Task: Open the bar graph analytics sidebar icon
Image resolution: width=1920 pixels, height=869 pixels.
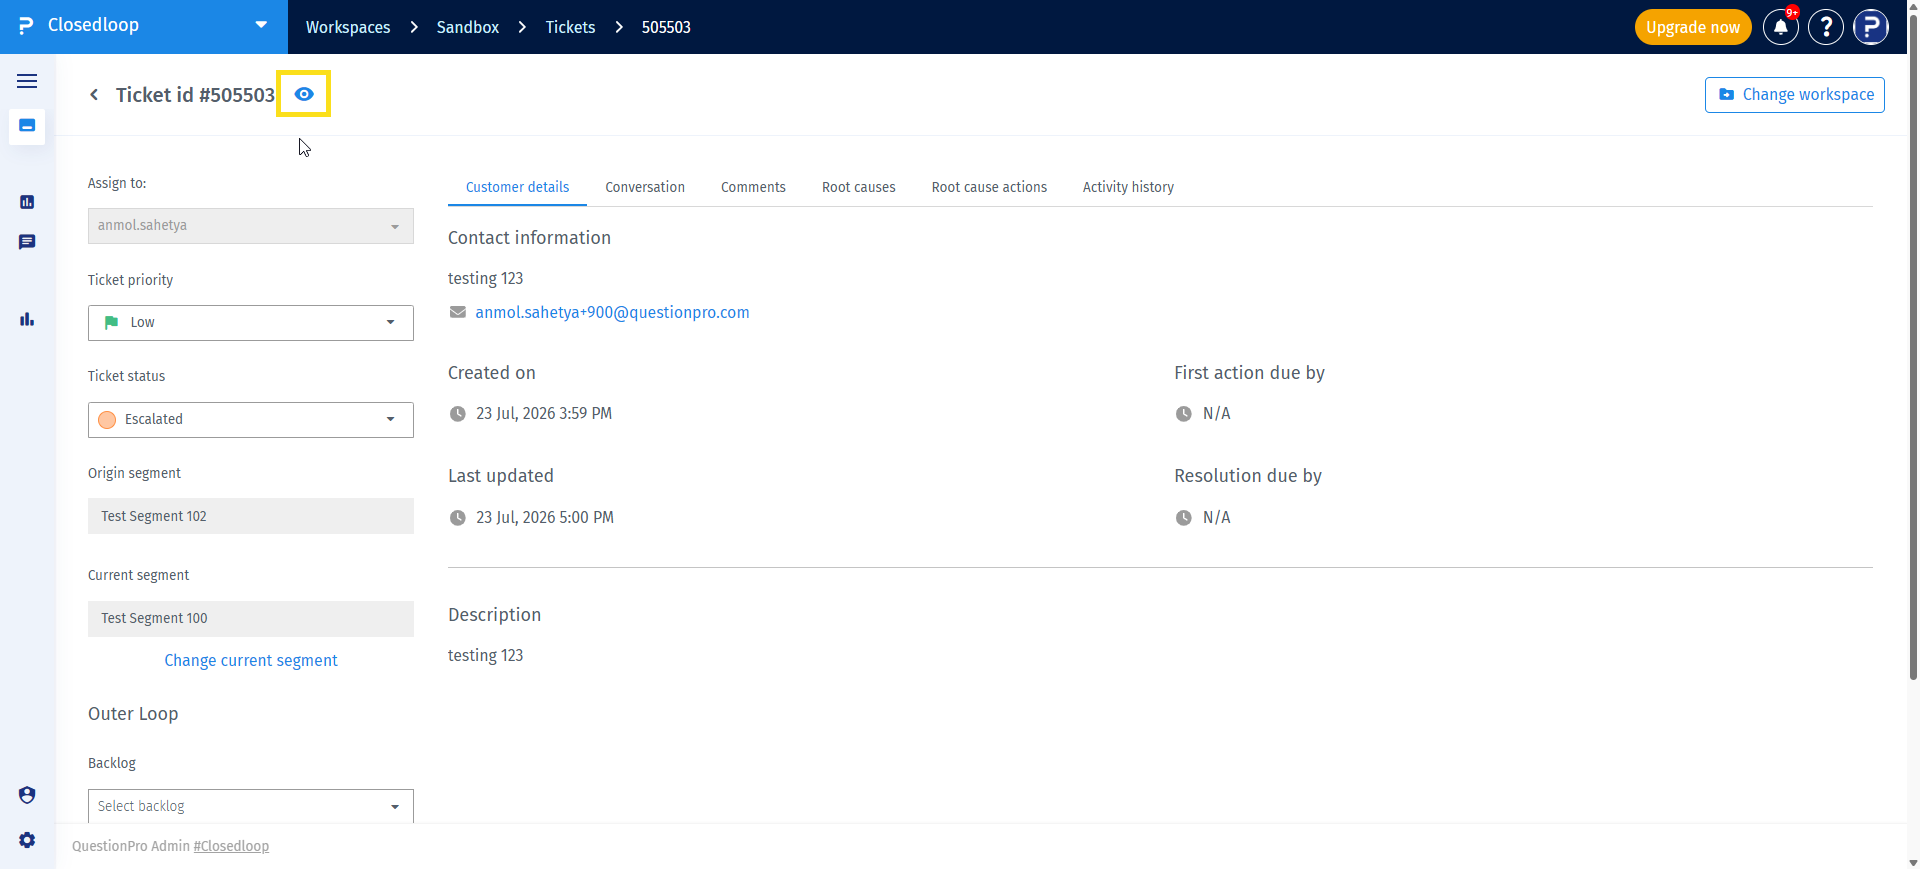Action: click(x=27, y=319)
